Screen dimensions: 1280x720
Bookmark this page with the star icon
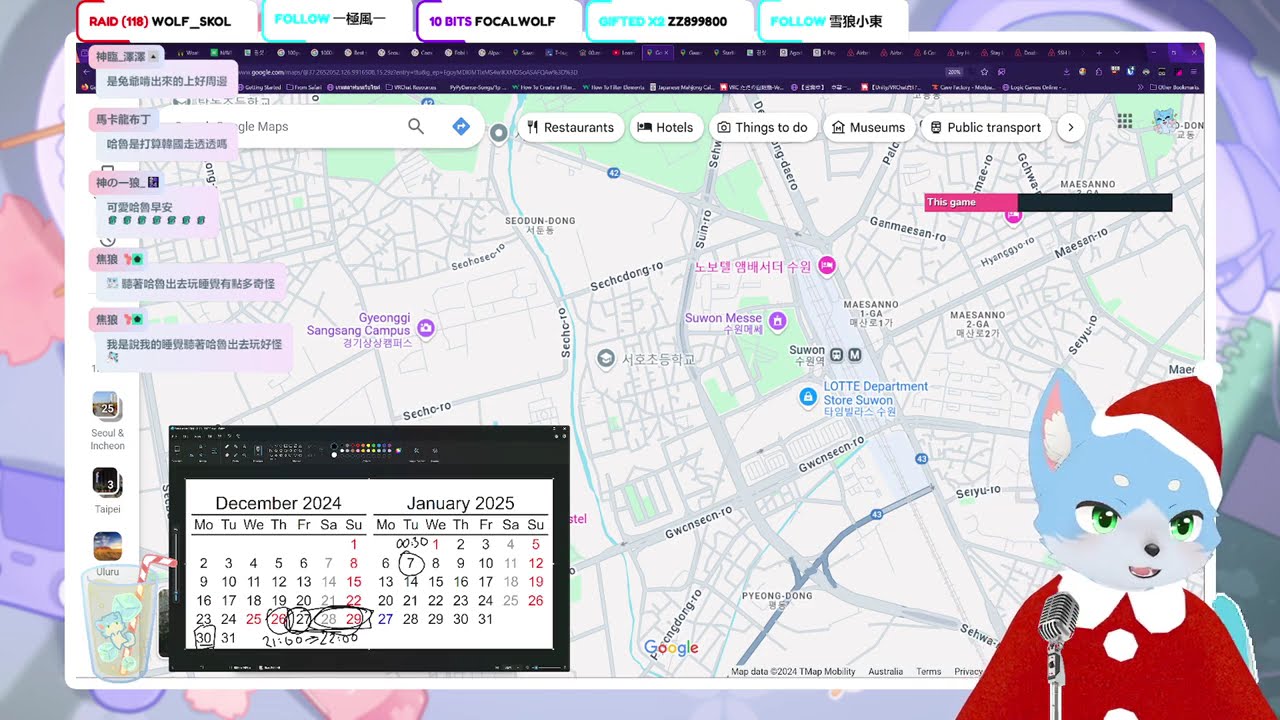984,72
